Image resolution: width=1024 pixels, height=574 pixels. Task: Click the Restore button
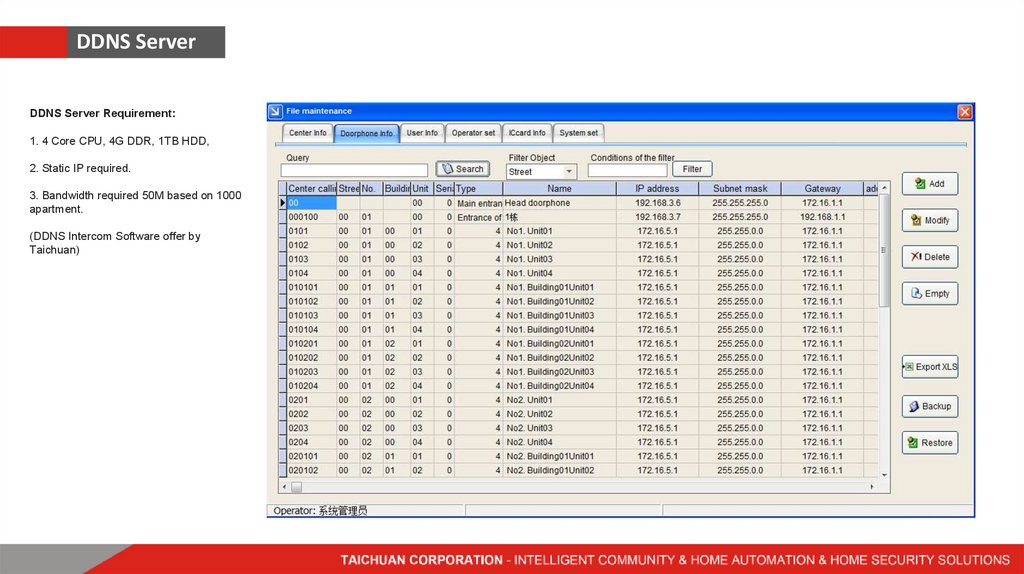click(x=930, y=443)
